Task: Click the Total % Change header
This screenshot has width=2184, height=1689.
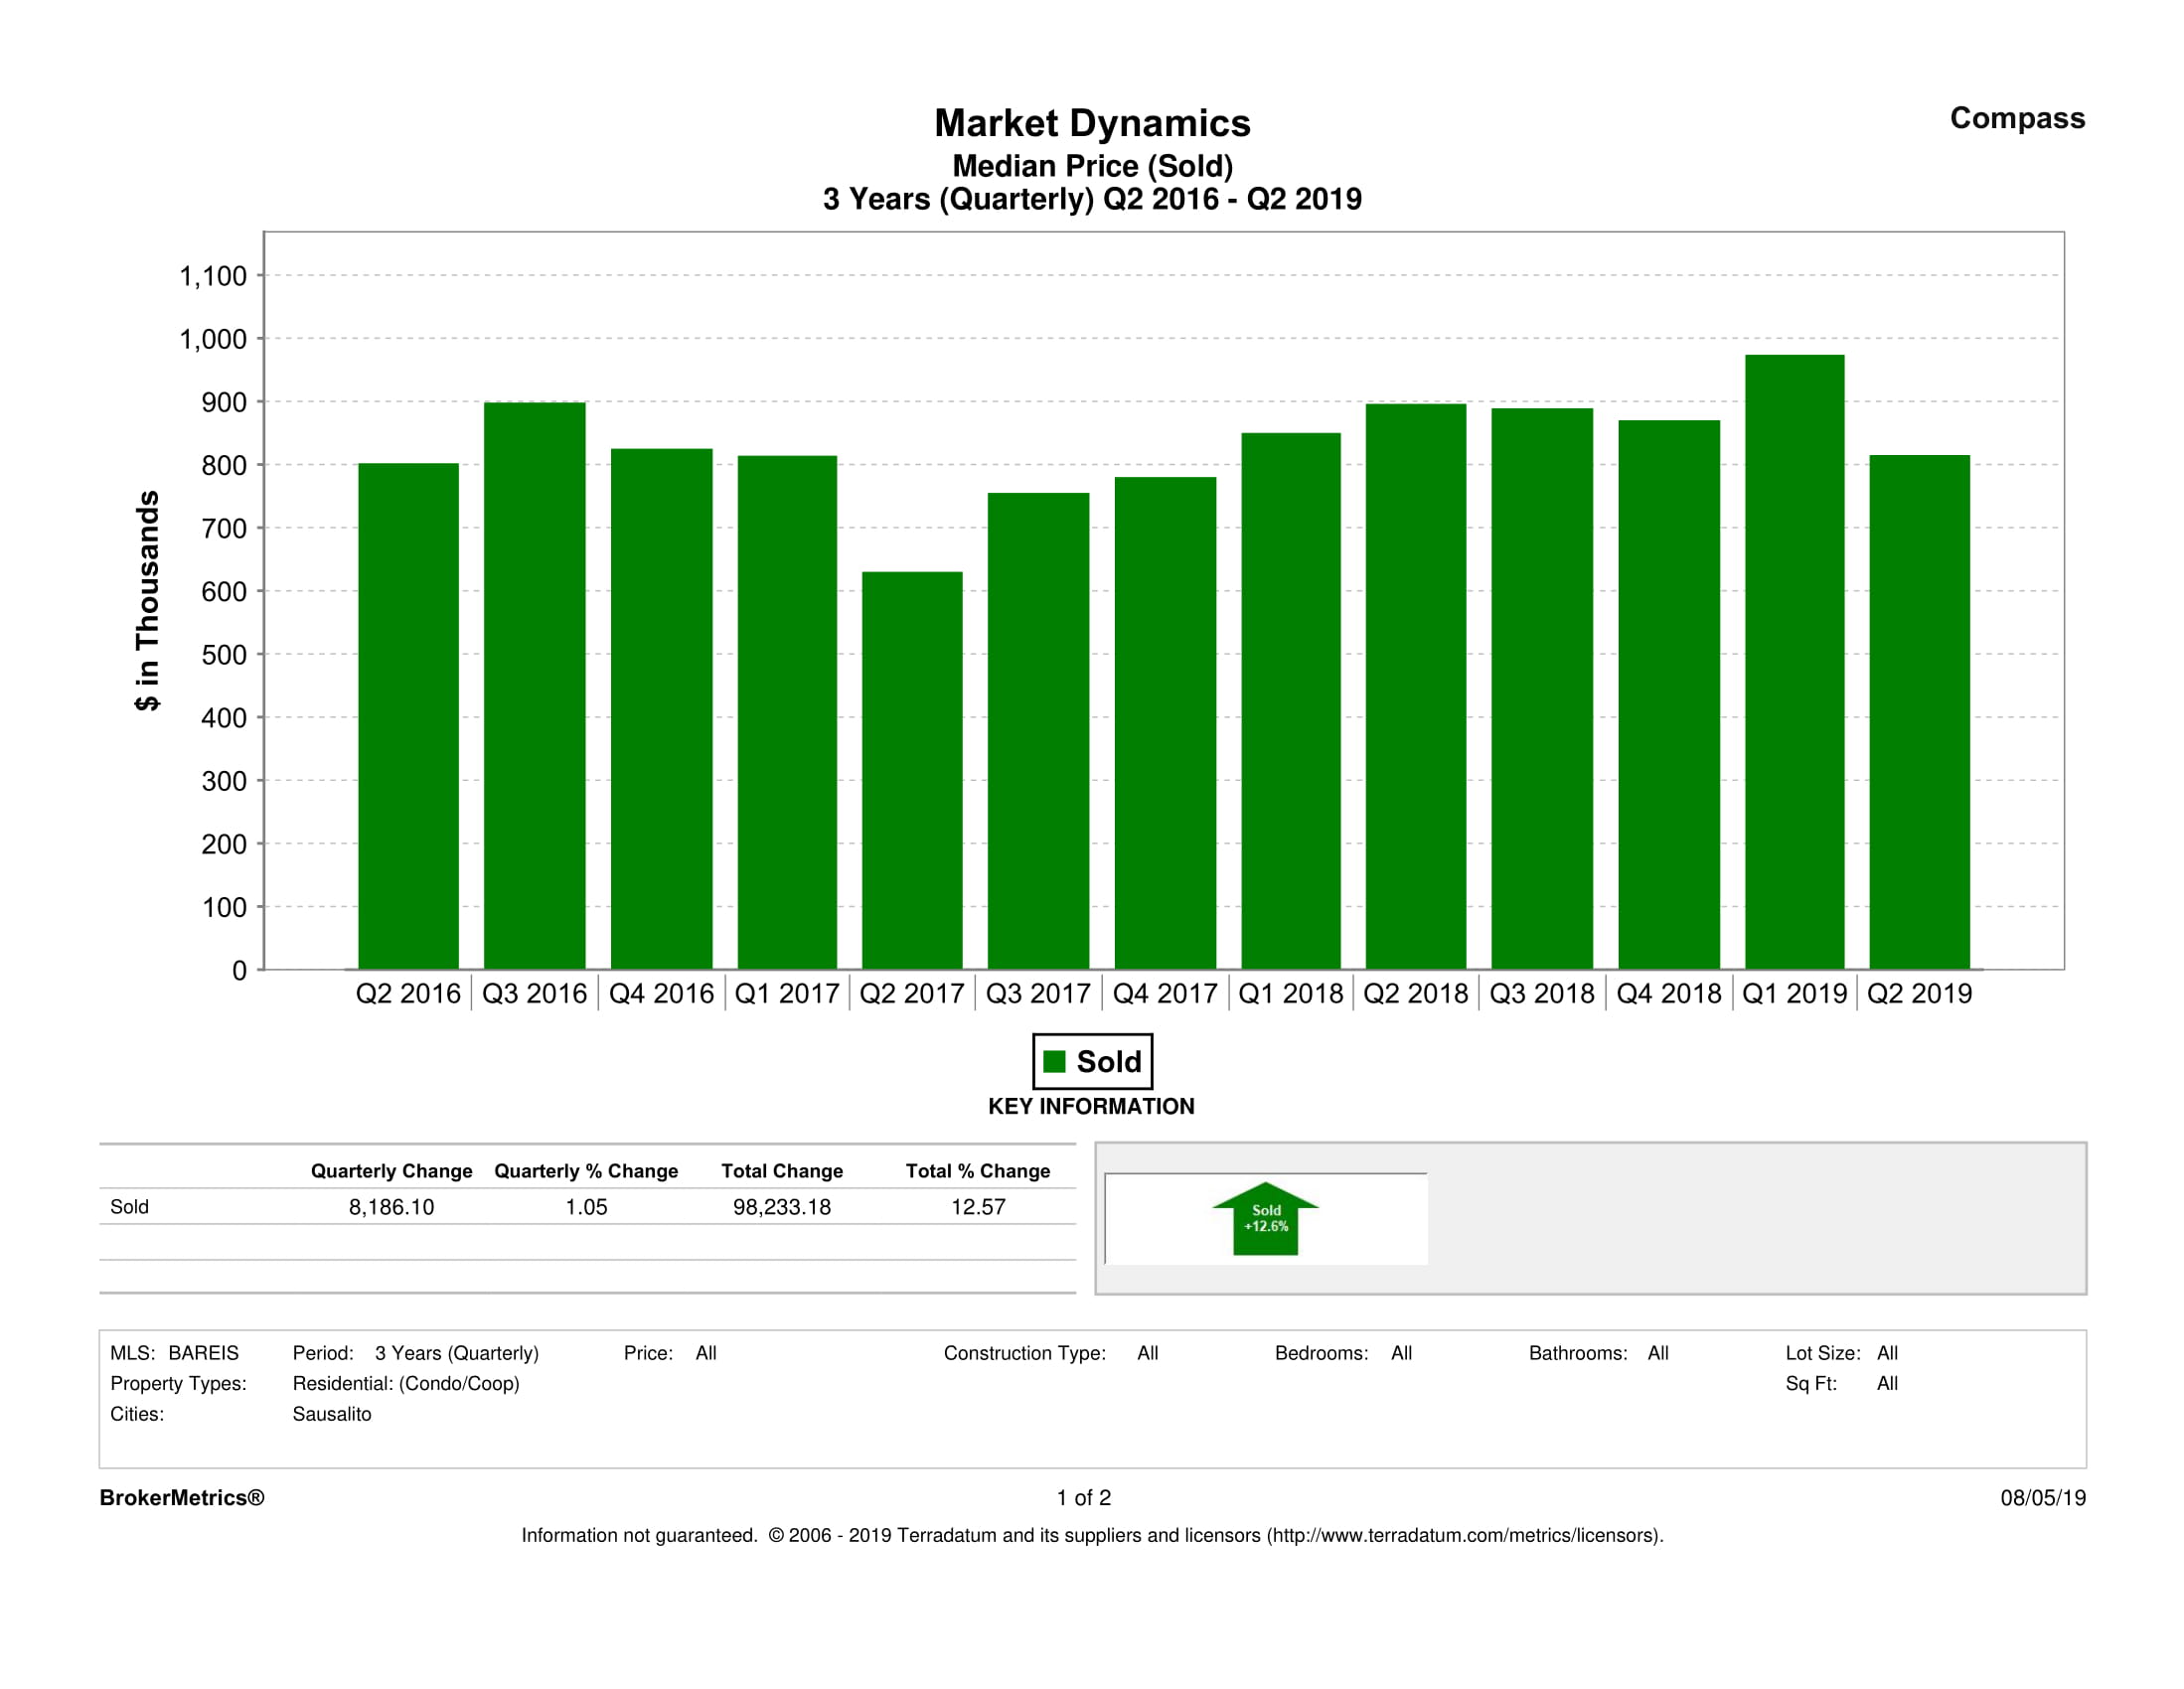Action: (977, 1171)
